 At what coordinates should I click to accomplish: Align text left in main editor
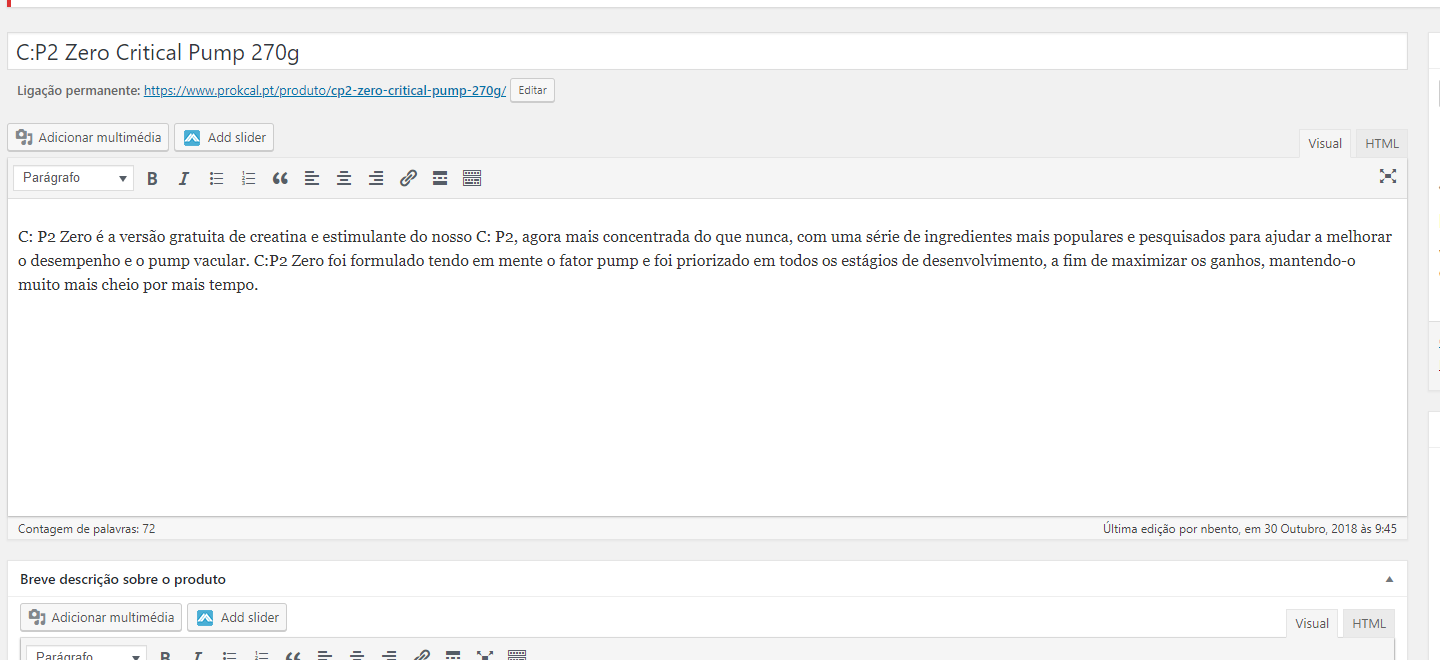[312, 178]
